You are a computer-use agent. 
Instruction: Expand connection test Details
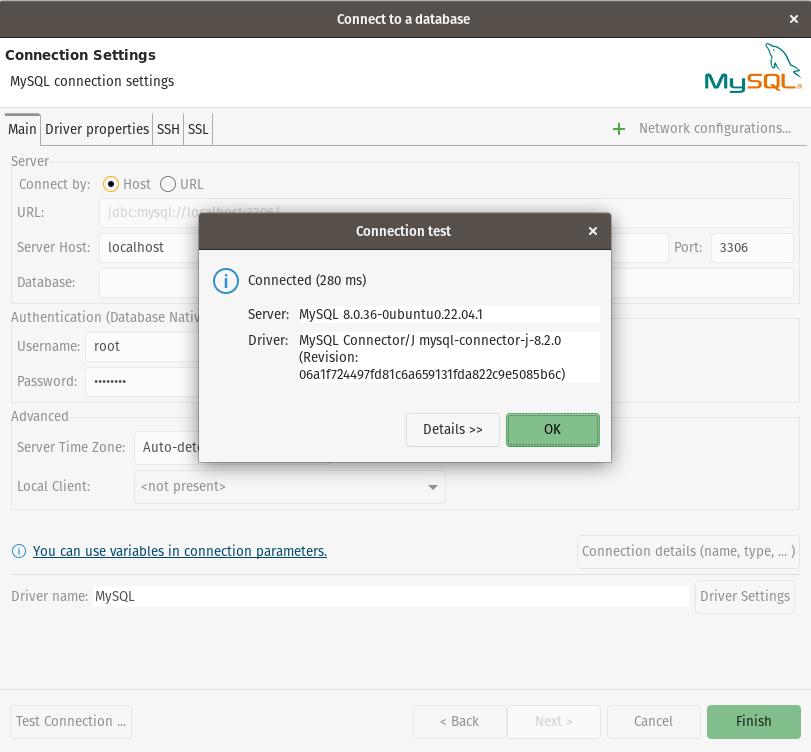(x=452, y=429)
